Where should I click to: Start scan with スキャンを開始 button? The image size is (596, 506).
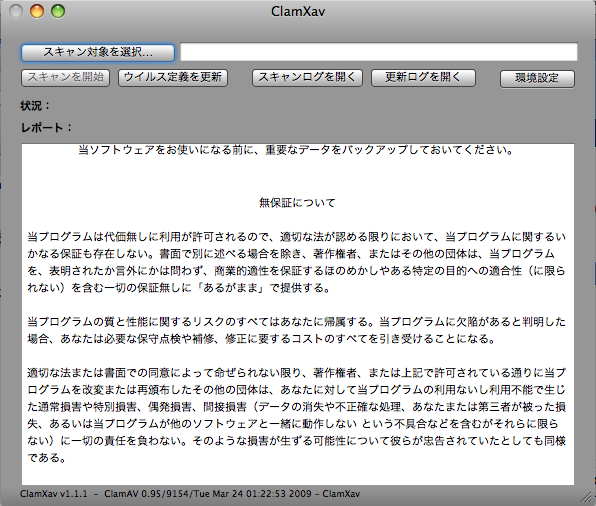point(65,78)
